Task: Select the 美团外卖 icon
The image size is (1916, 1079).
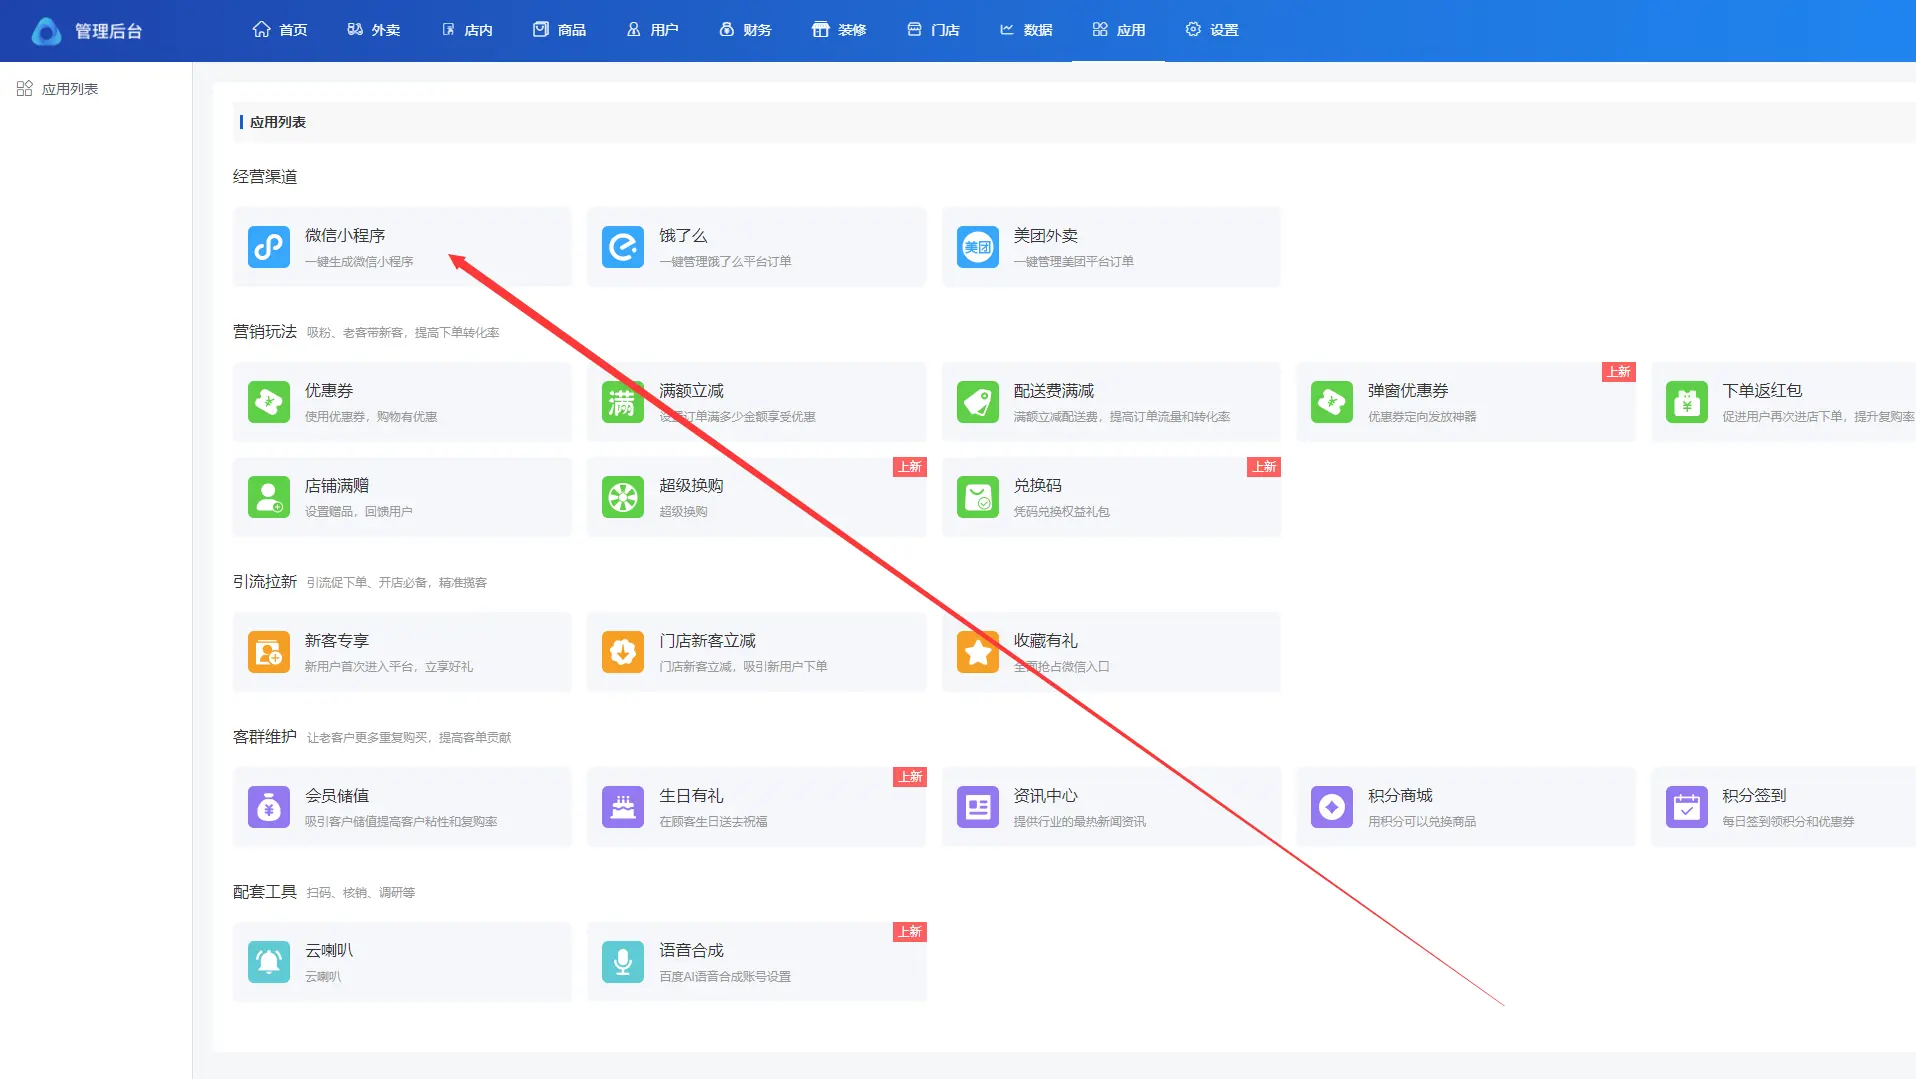Action: pyautogui.click(x=978, y=247)
